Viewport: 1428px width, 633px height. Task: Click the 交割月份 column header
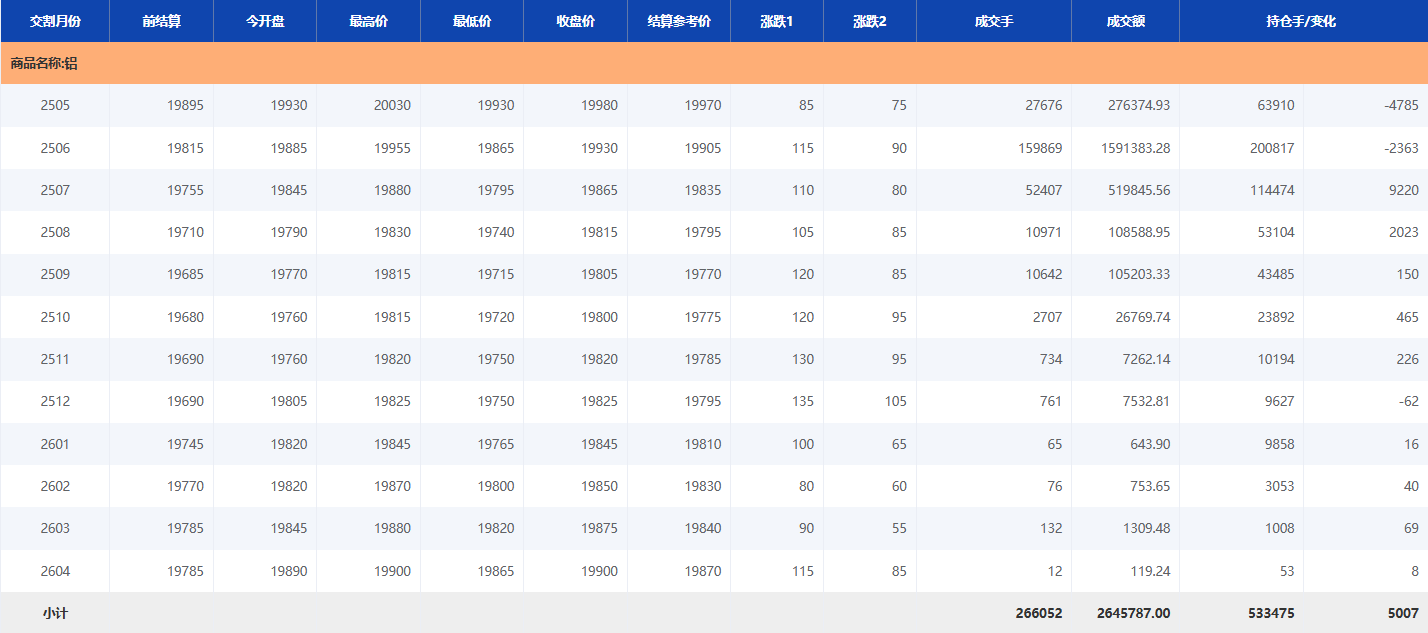point(55,21)
